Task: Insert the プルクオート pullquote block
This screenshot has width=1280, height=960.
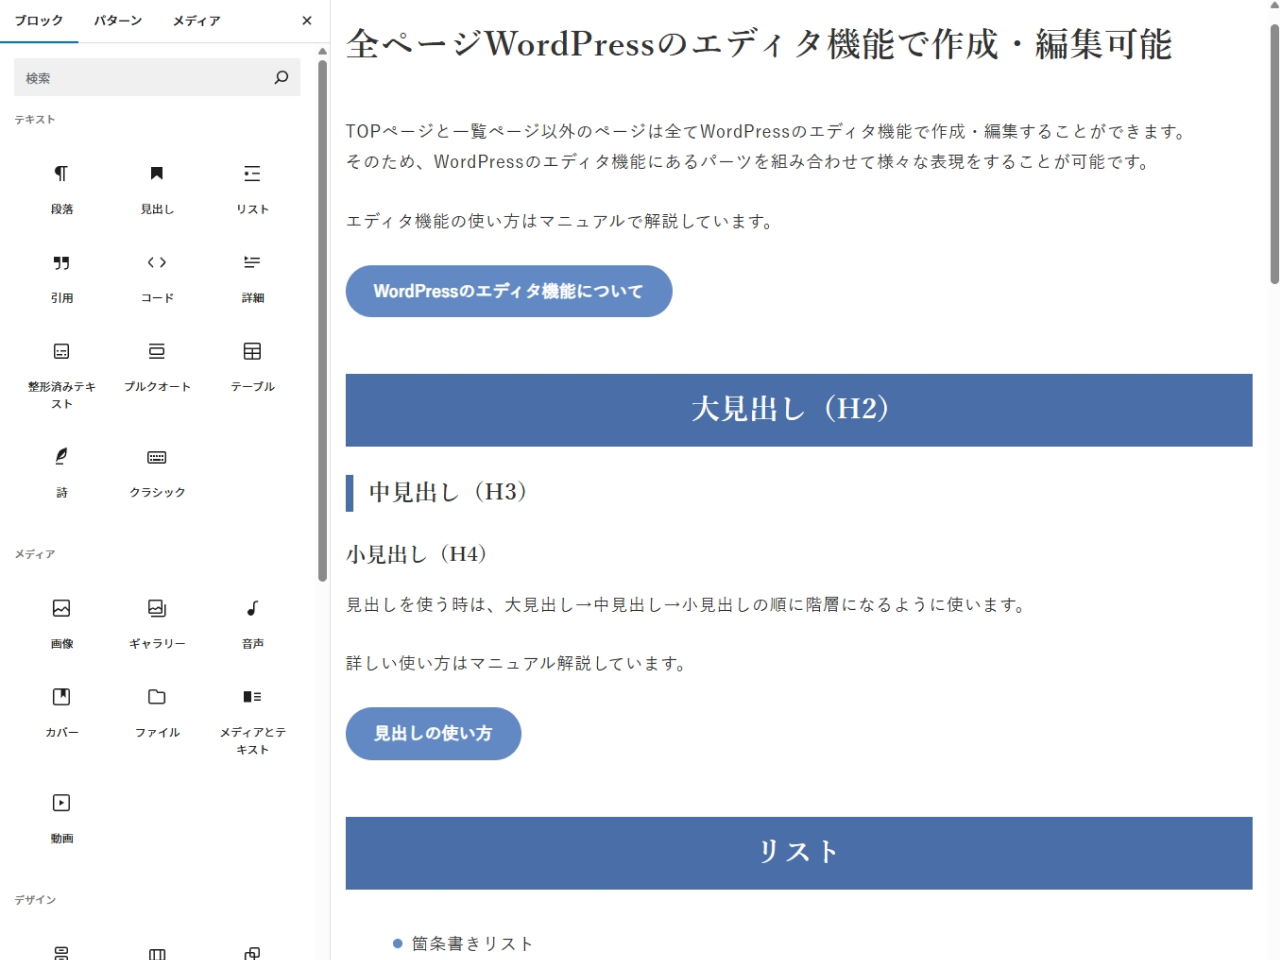Action: (x=157, y=368)
